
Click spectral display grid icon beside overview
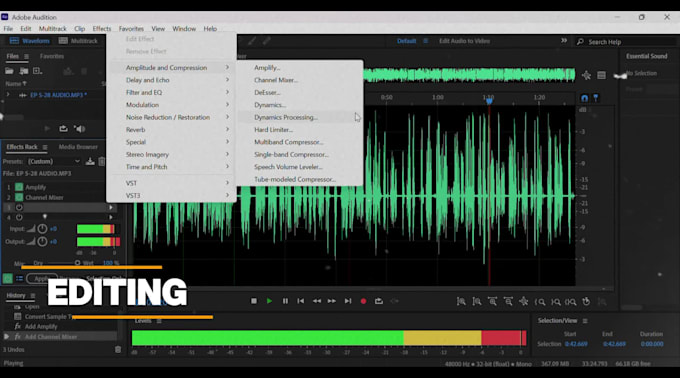pyautogui.click(x=602, y=75)
